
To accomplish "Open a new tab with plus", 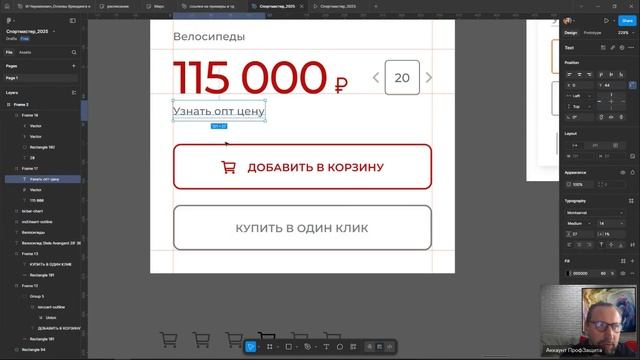I will (376, 7).
